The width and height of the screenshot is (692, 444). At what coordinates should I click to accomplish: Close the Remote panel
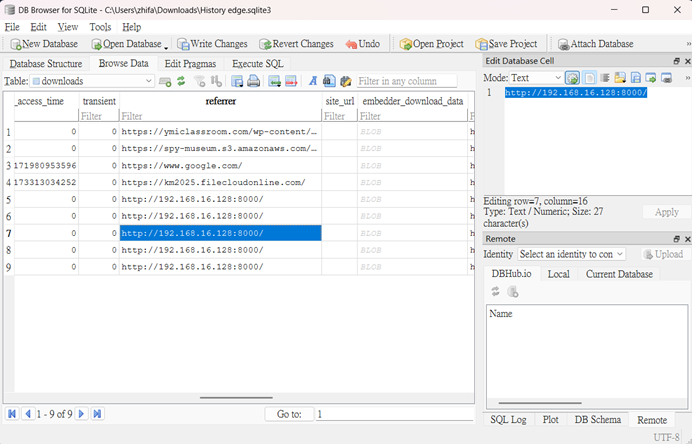click(x=687, y=239)
